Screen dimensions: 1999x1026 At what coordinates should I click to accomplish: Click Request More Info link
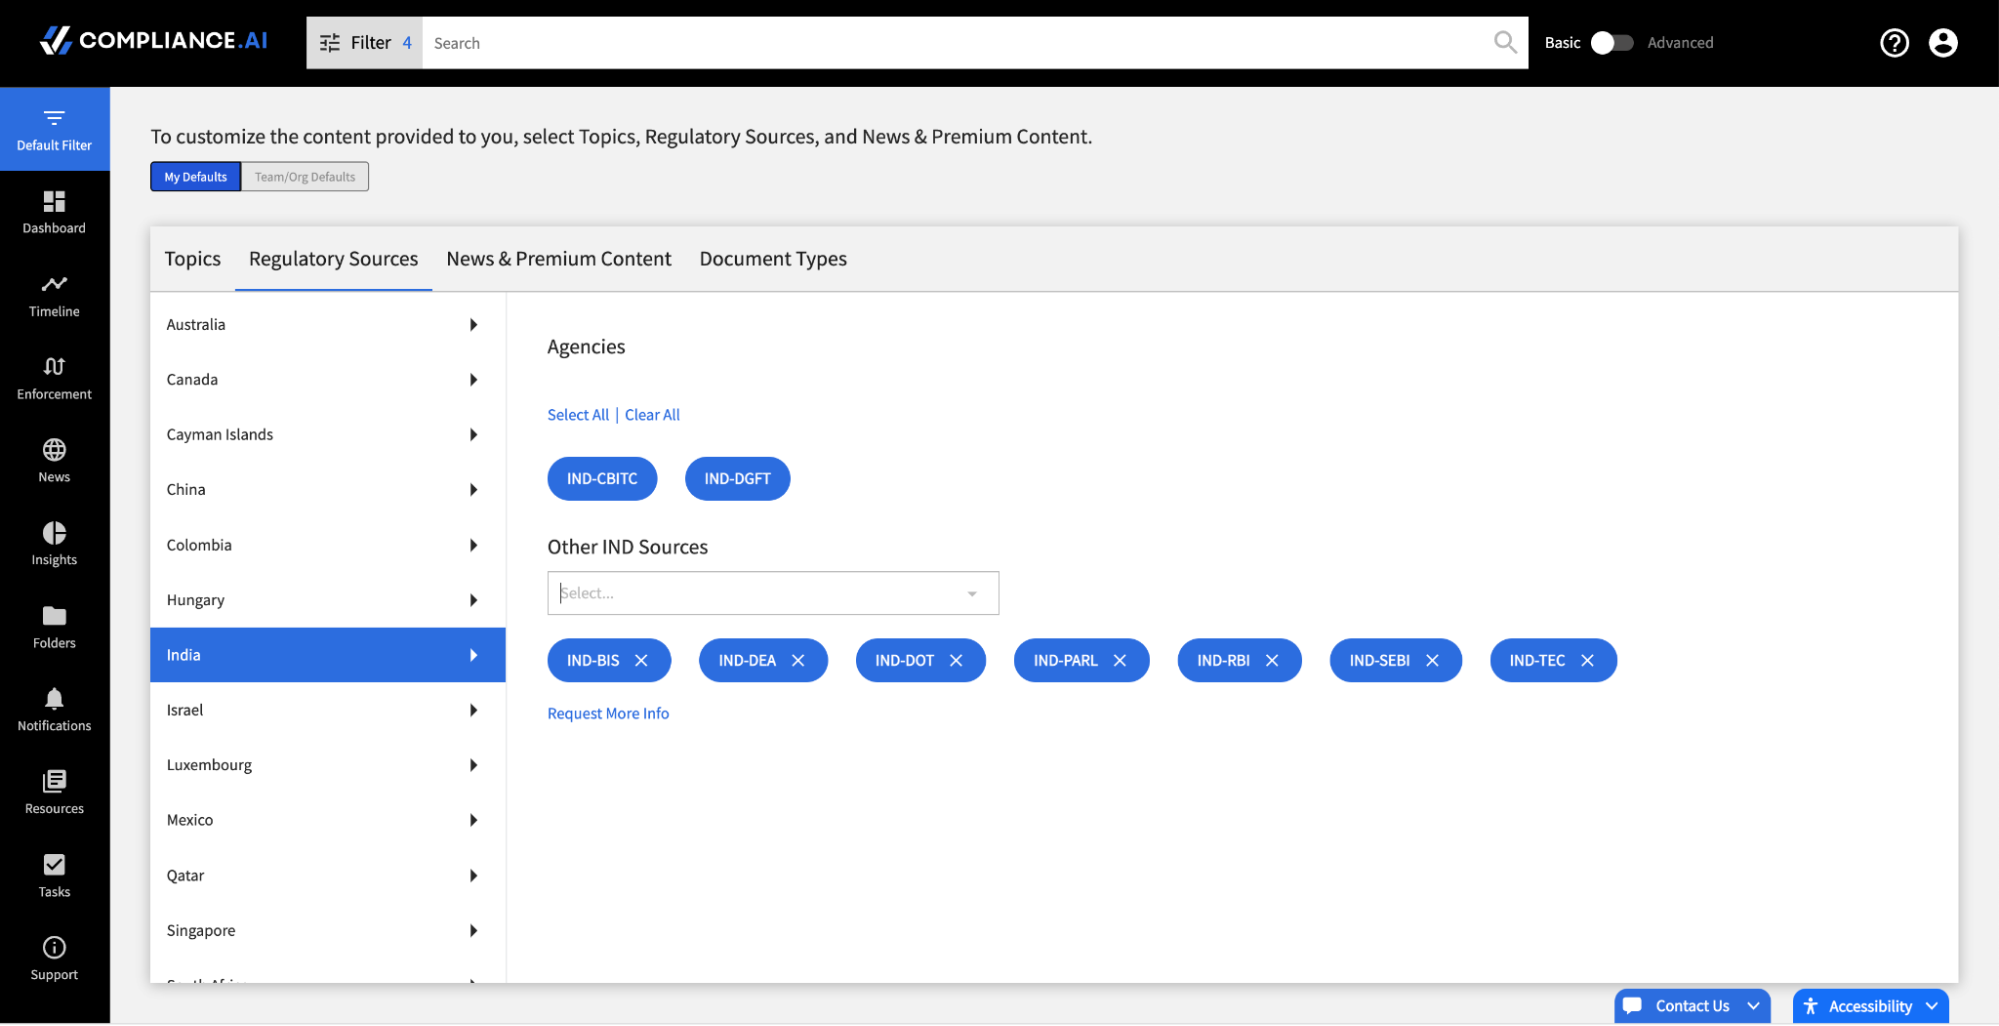(x=608, y=714)
